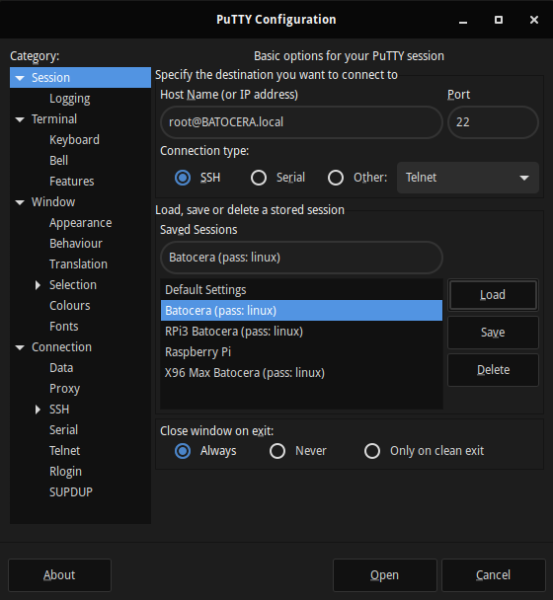This screenshot has width=553, height=600.
Task: Expand the Selection tree arrow
Action: [x=38, y=285]
